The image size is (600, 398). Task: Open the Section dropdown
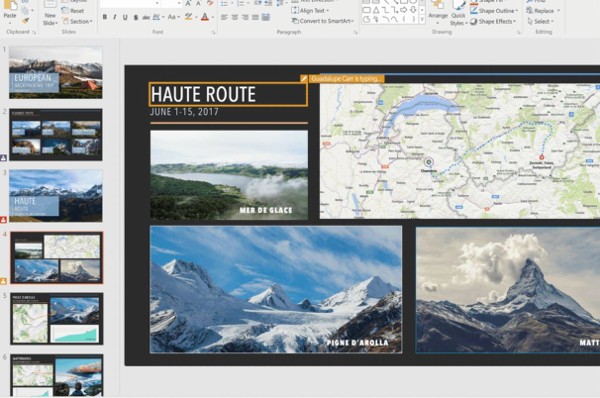coord(78,21)
